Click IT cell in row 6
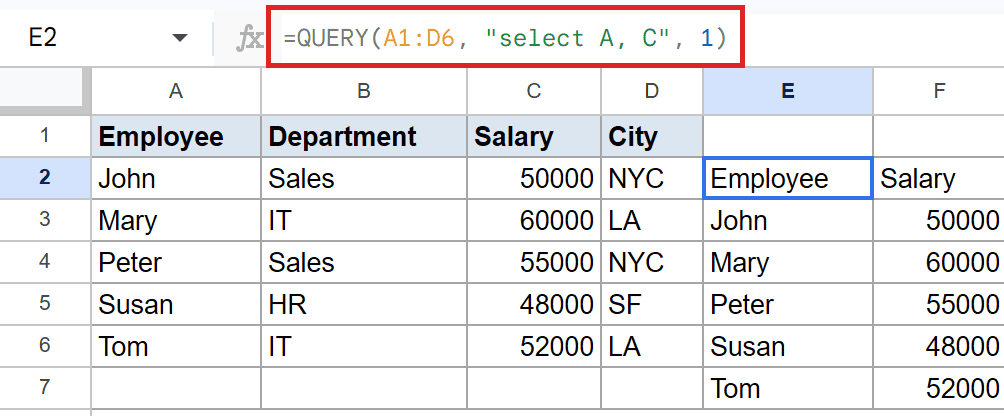Viewport: 1004px width, 416px height. click(x=364, y=345)
